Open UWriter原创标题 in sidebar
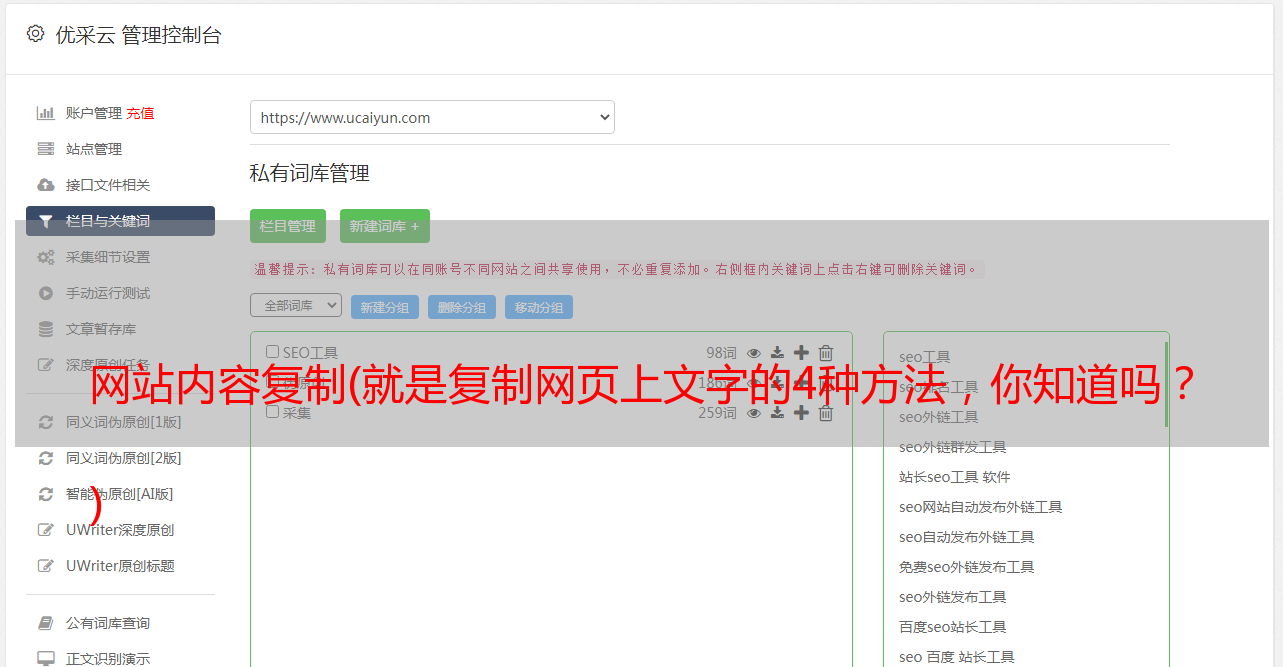This screenshot has height=667, width=1283. click(x=120, y=566)
